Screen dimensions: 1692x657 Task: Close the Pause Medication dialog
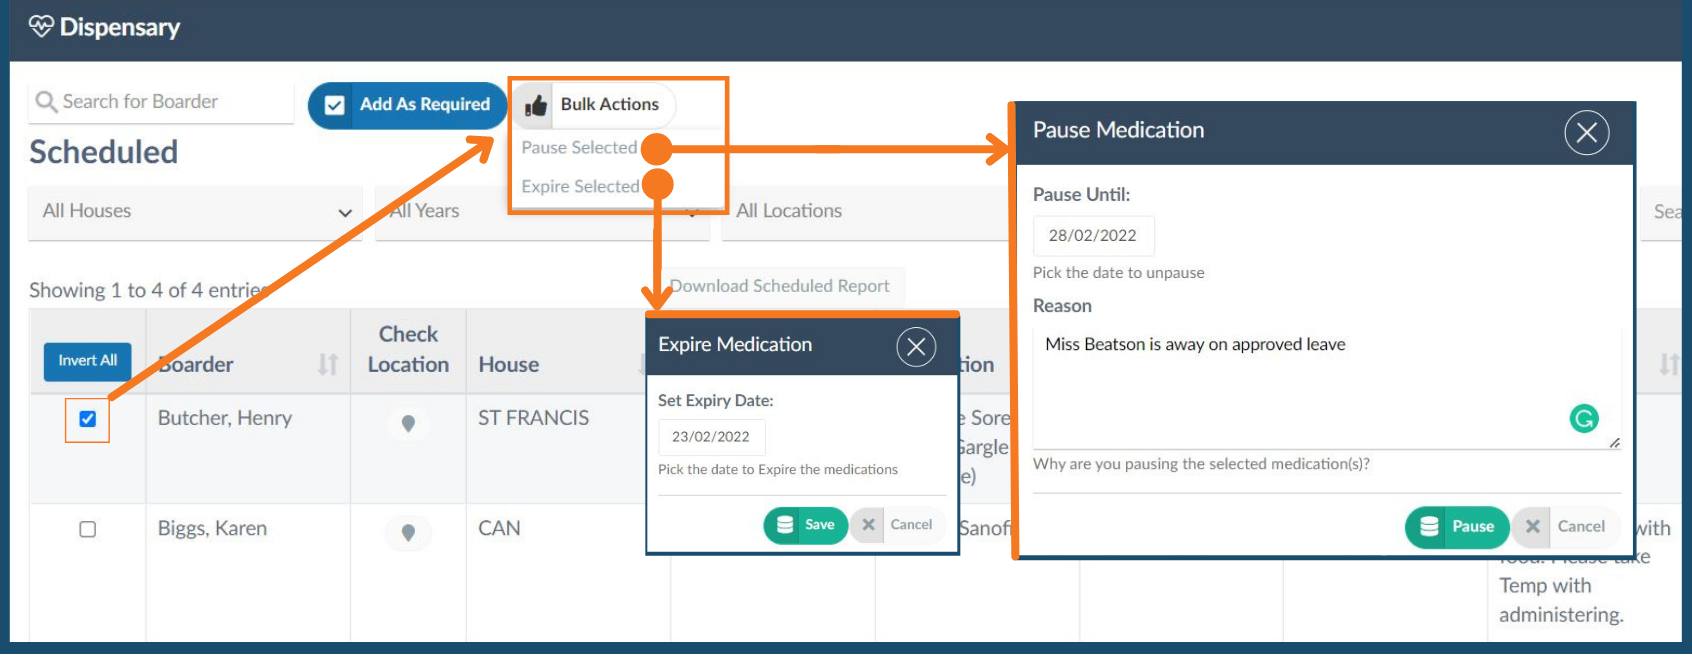pyautogui.click(x=1586, y=133)
